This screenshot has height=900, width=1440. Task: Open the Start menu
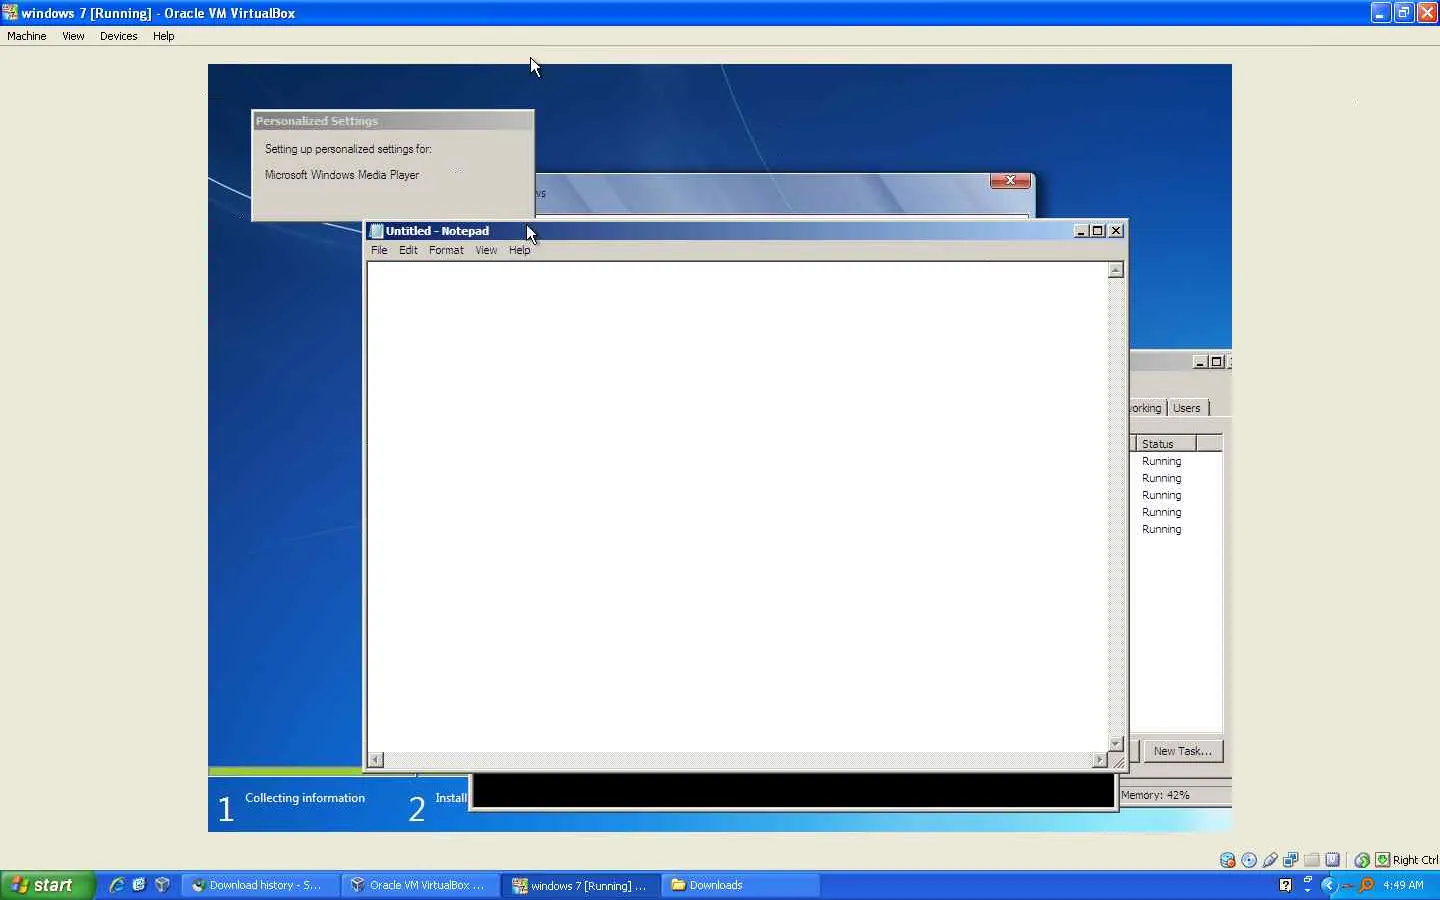pos(47,885)
